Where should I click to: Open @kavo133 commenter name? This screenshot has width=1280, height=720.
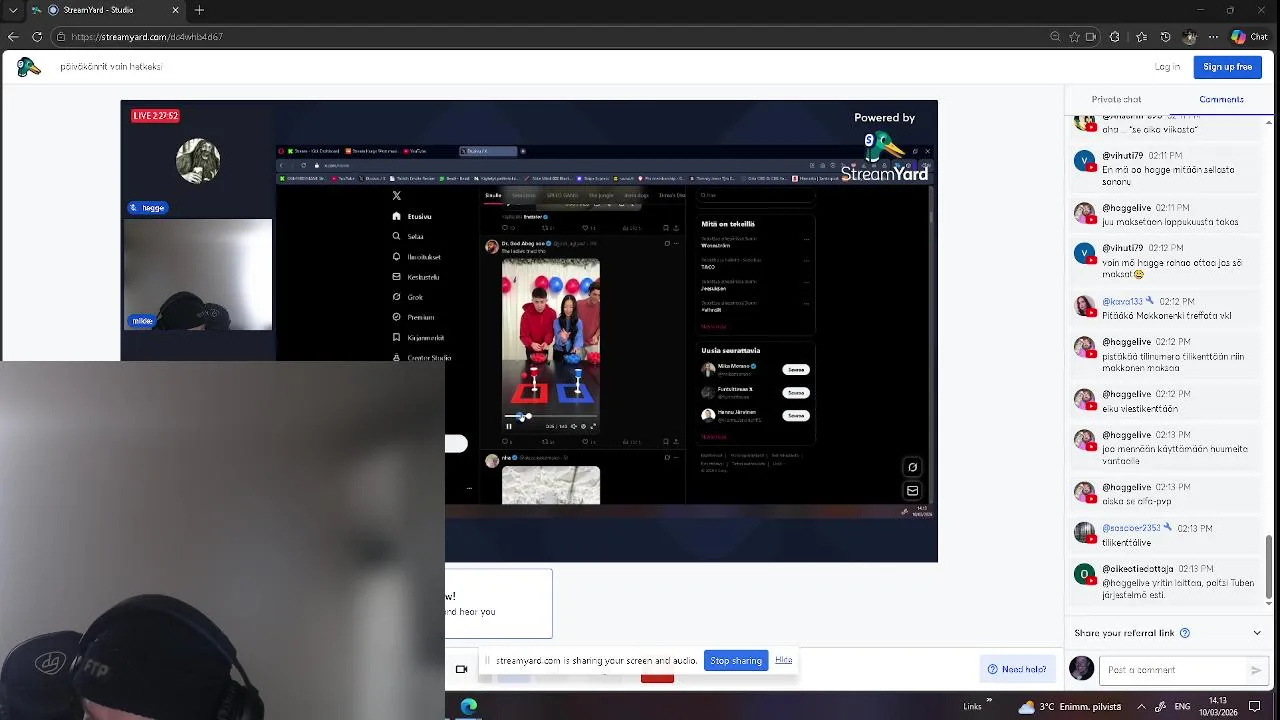[1122, 301]
